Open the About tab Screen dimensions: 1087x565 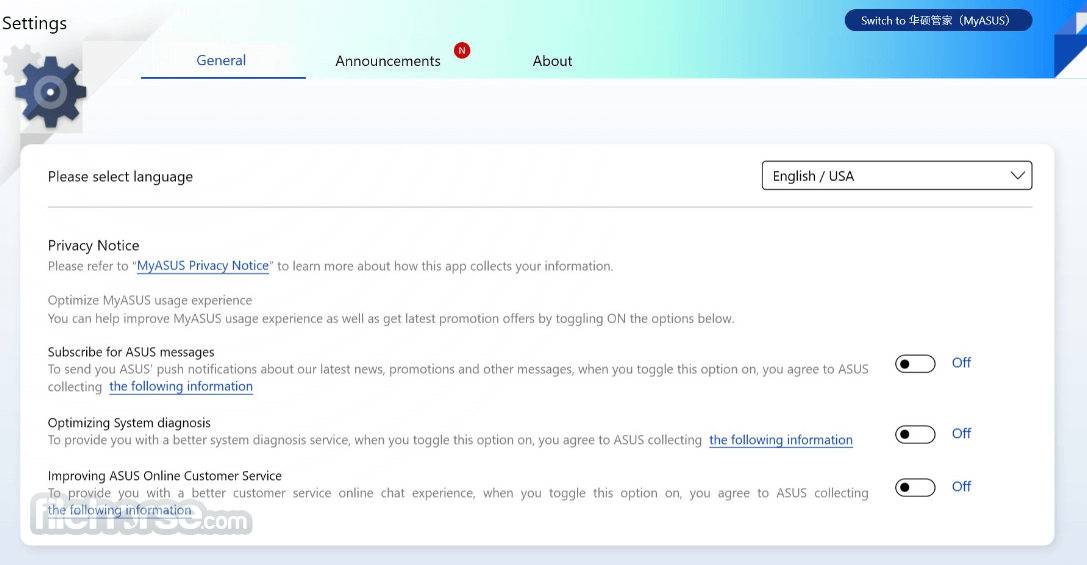tap(553, 61)
